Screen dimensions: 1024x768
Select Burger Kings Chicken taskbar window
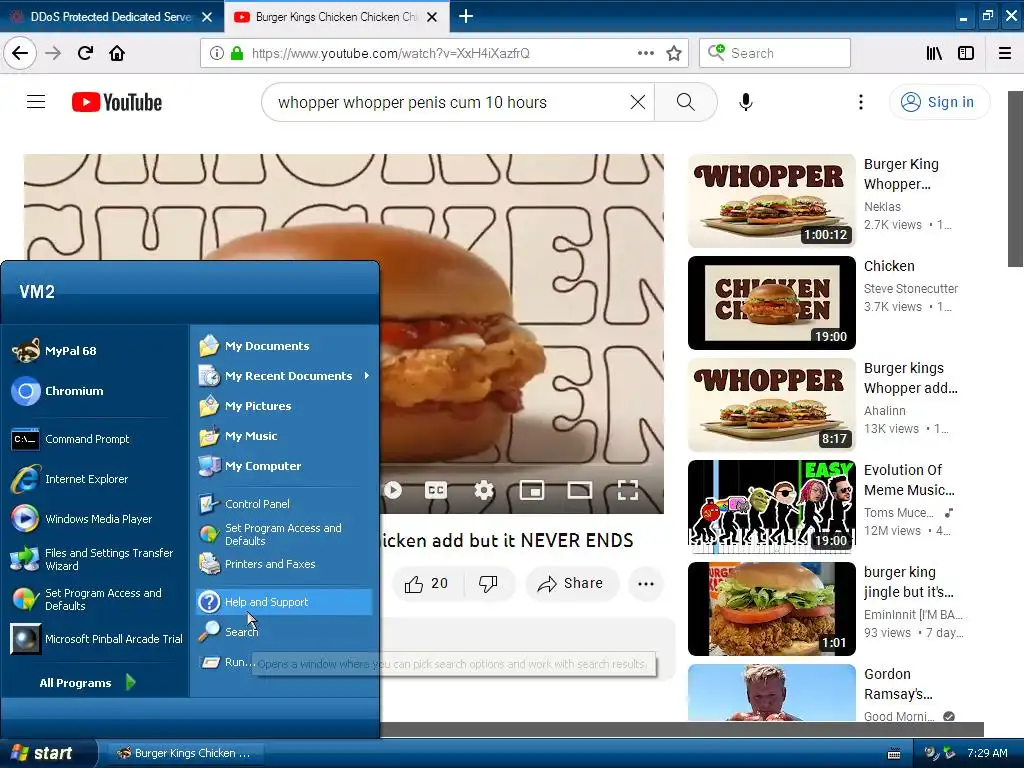184,753
